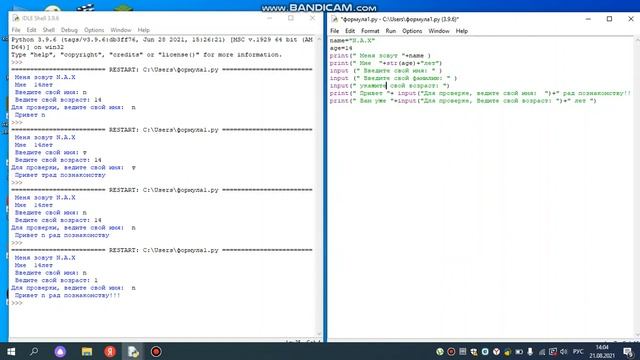This screenshot has height=360, width=640.
Task: Open Options menu in IDLE Shell window
Action: coord(94,30)
